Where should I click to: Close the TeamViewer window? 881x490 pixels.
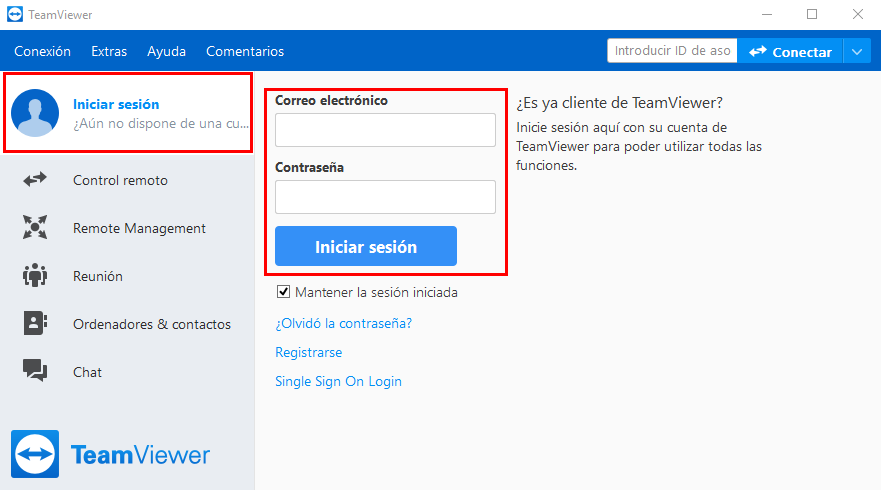(x=857, y=14)
